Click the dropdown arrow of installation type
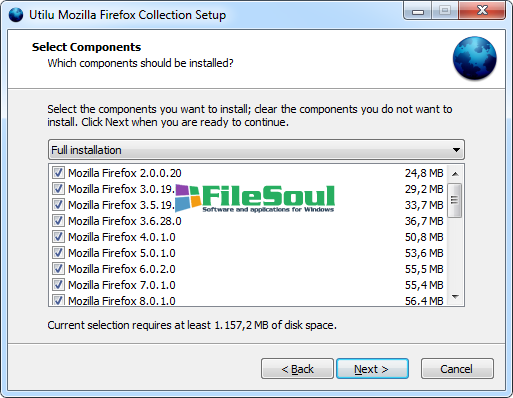The width and height of the screenshot is (513, 398). coord(456,150)
